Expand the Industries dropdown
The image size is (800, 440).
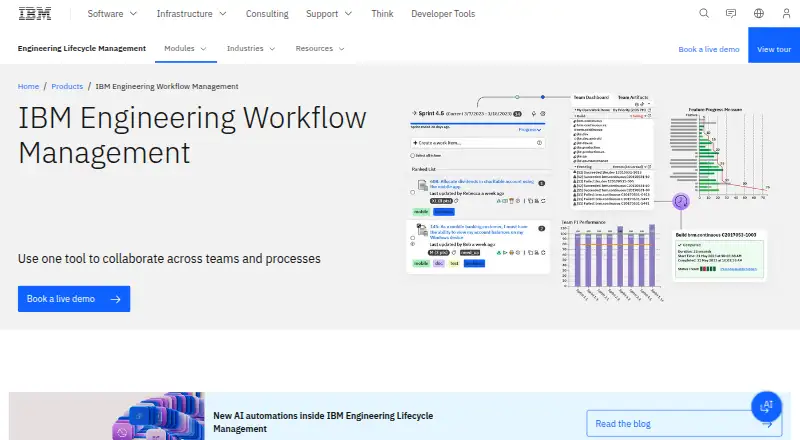[251, 48]
